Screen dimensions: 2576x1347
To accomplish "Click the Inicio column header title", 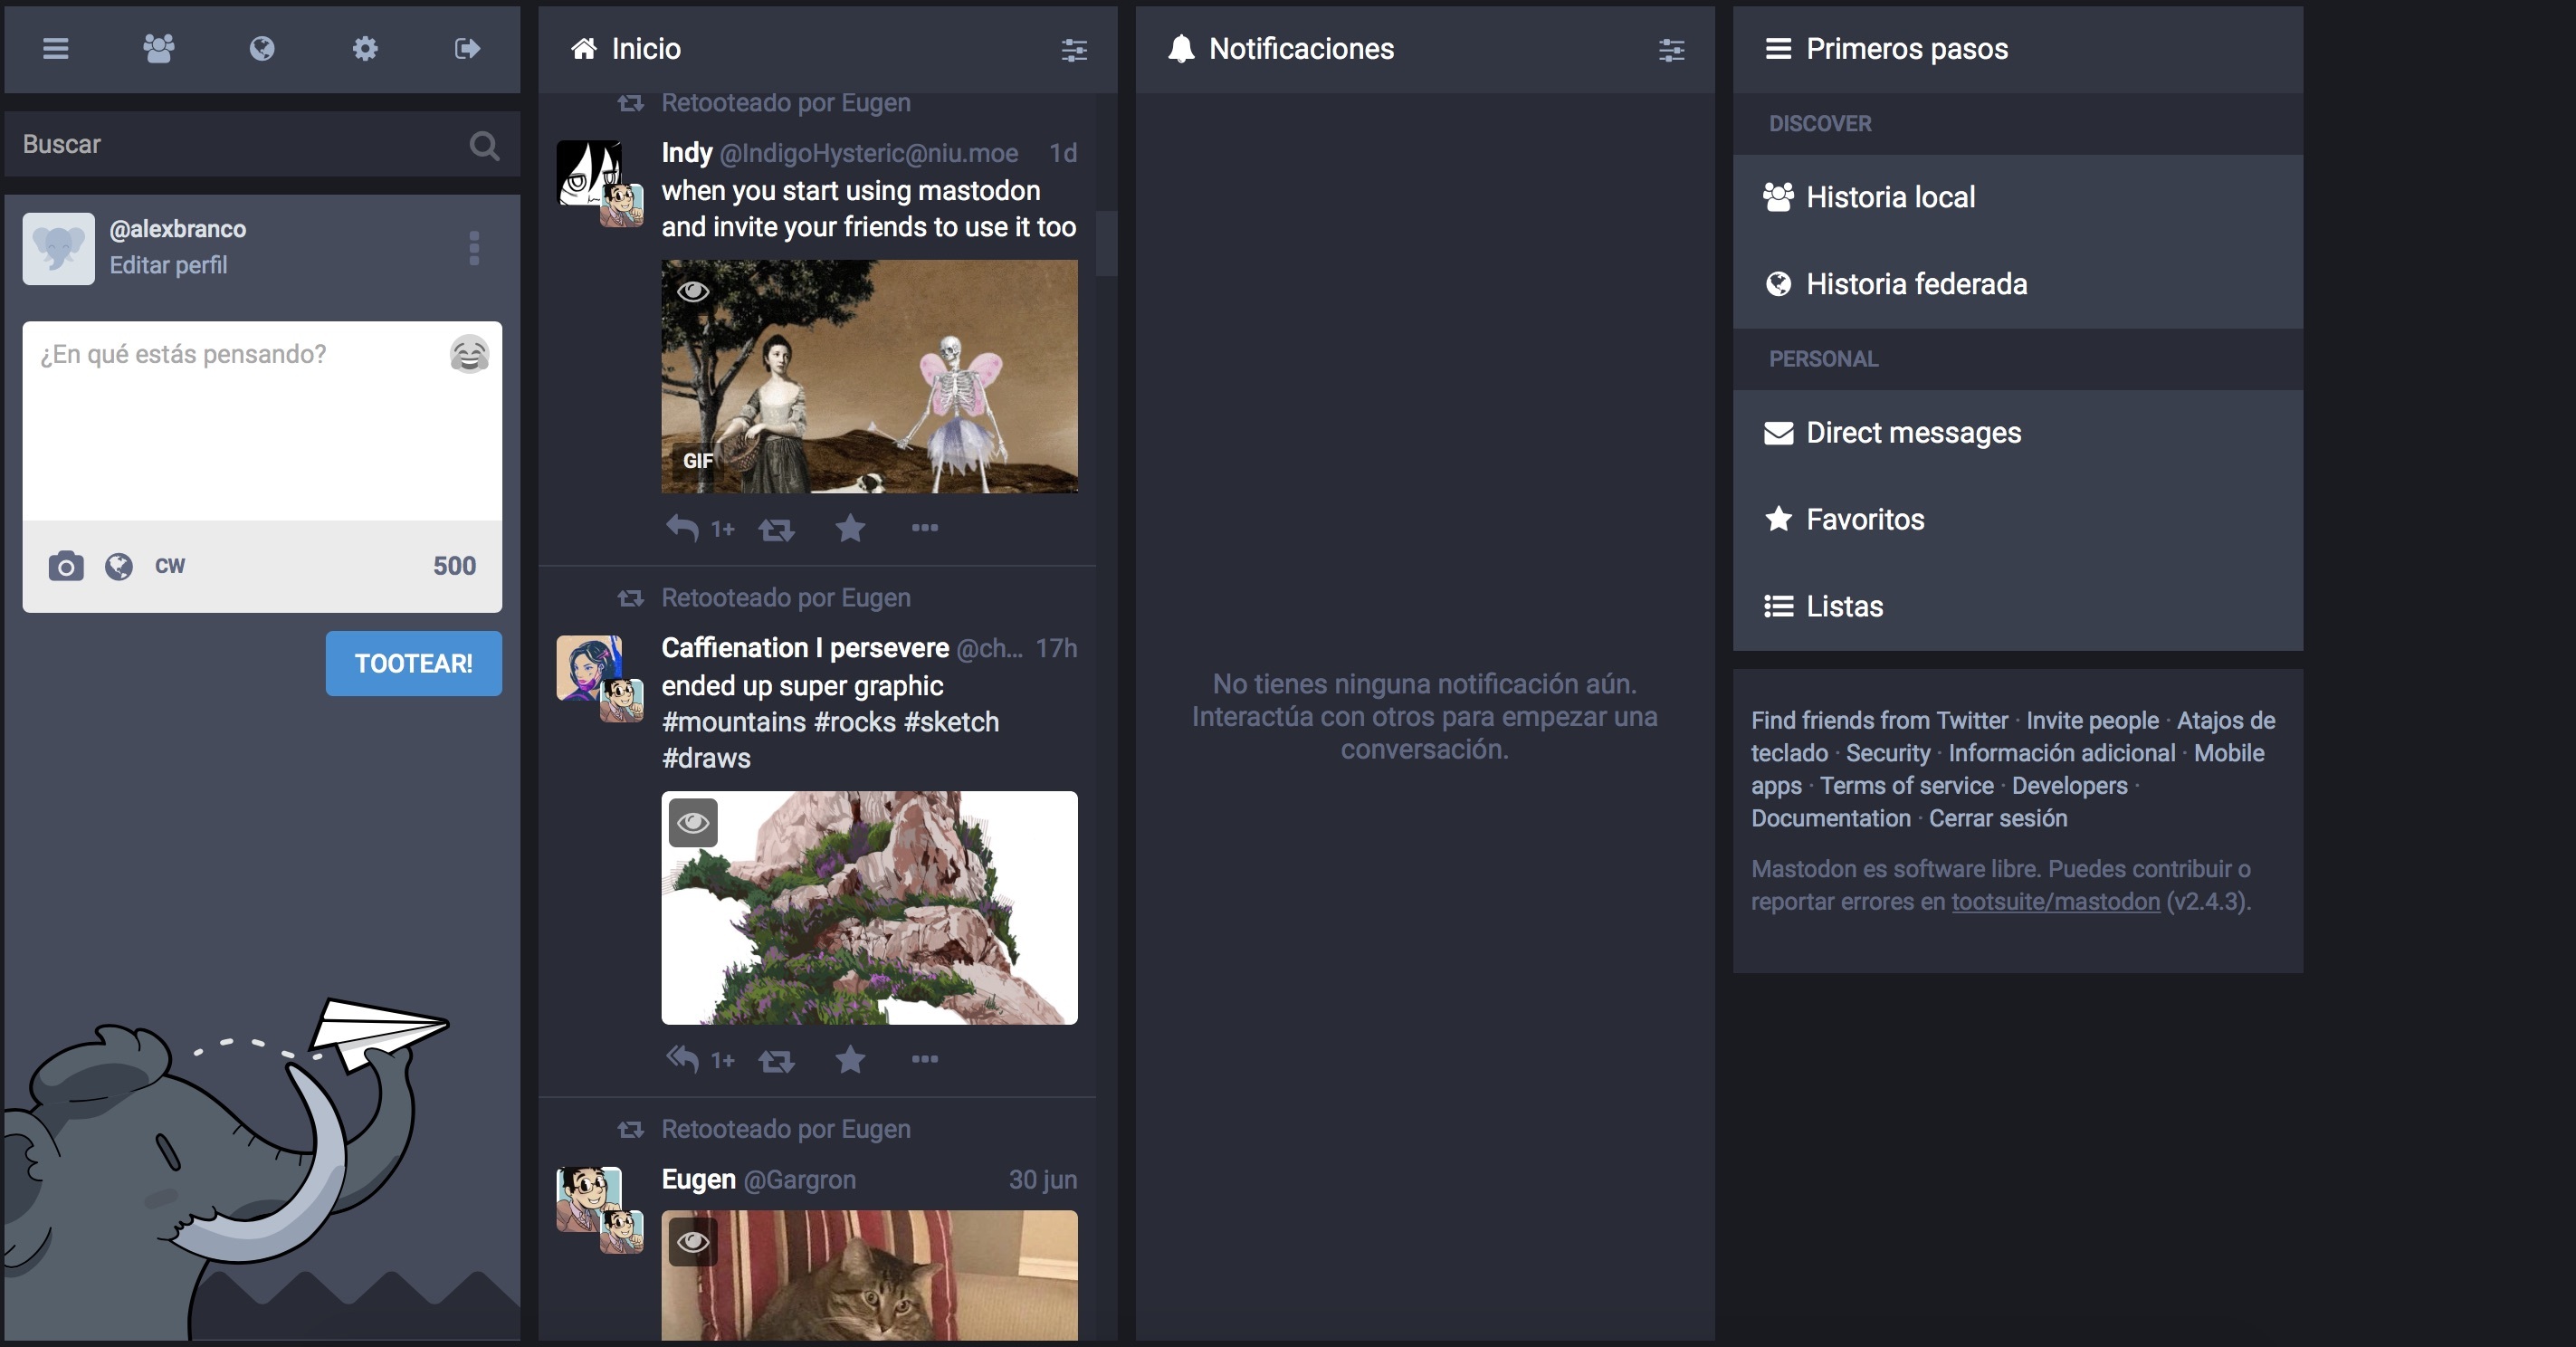I will click(646, 49).
